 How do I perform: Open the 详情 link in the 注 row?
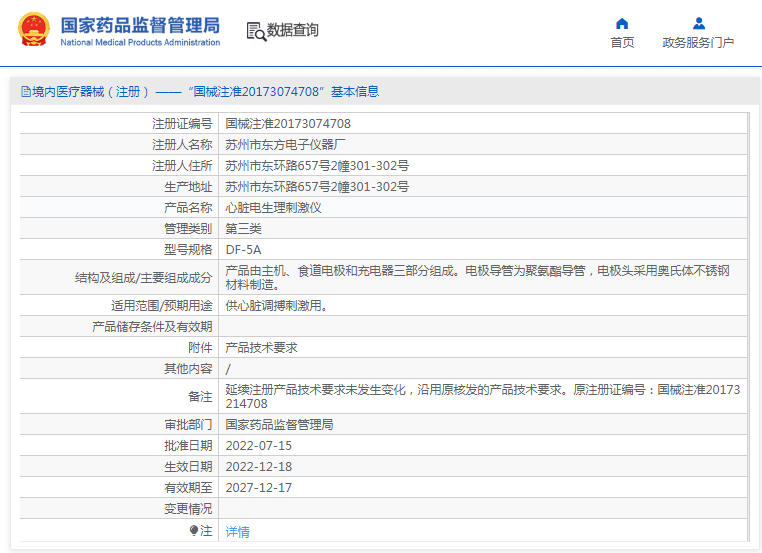tap(237, 532)
